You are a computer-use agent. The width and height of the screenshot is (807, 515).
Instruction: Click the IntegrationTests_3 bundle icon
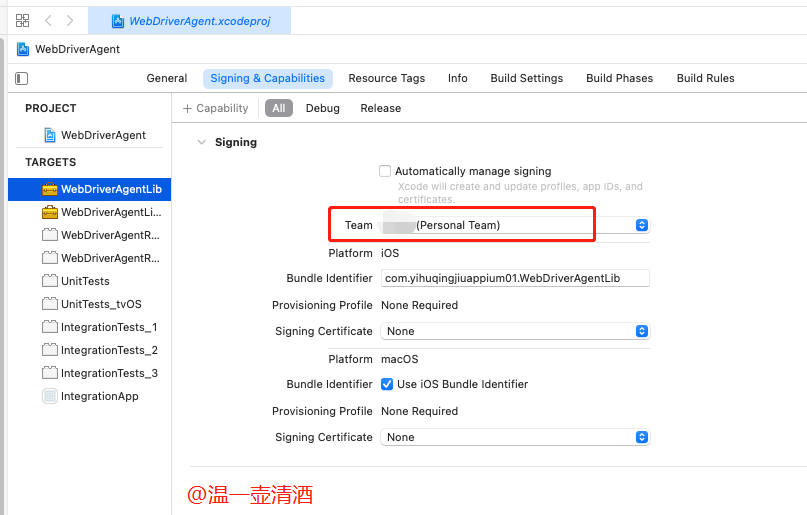point(50,373)
